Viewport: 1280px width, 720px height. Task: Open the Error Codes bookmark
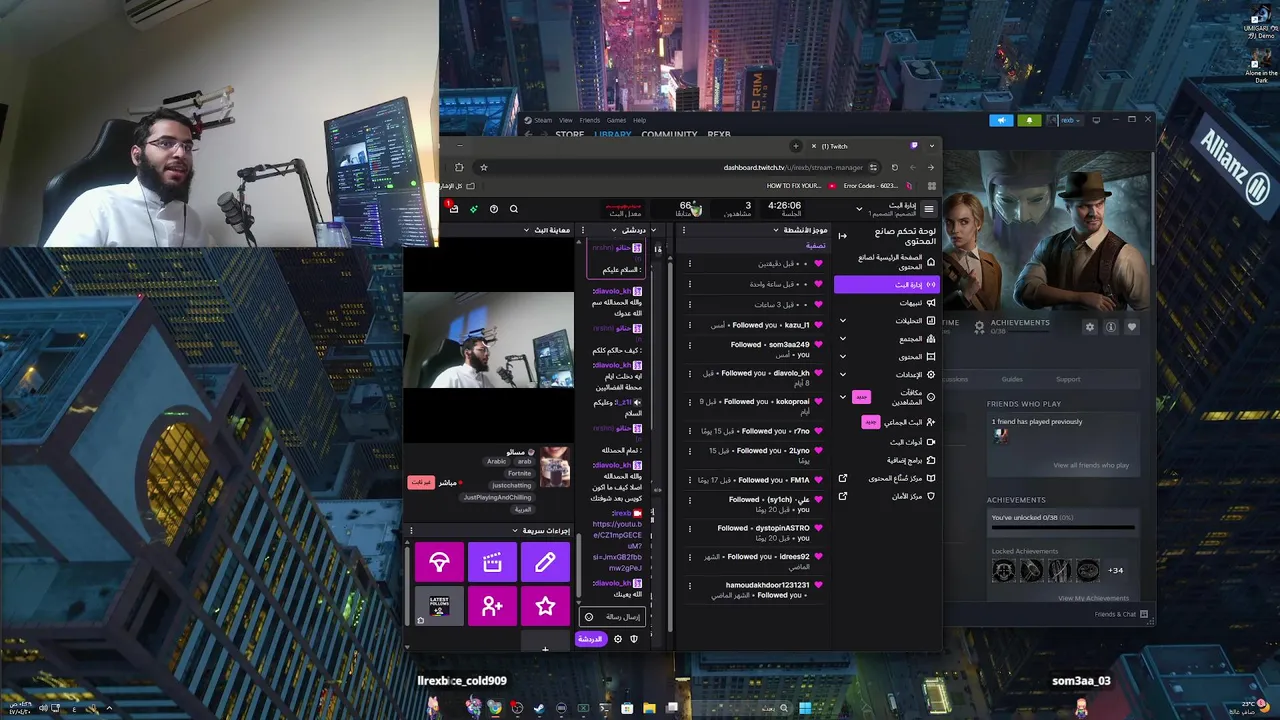pyautogui.click(x=878, y=186)
